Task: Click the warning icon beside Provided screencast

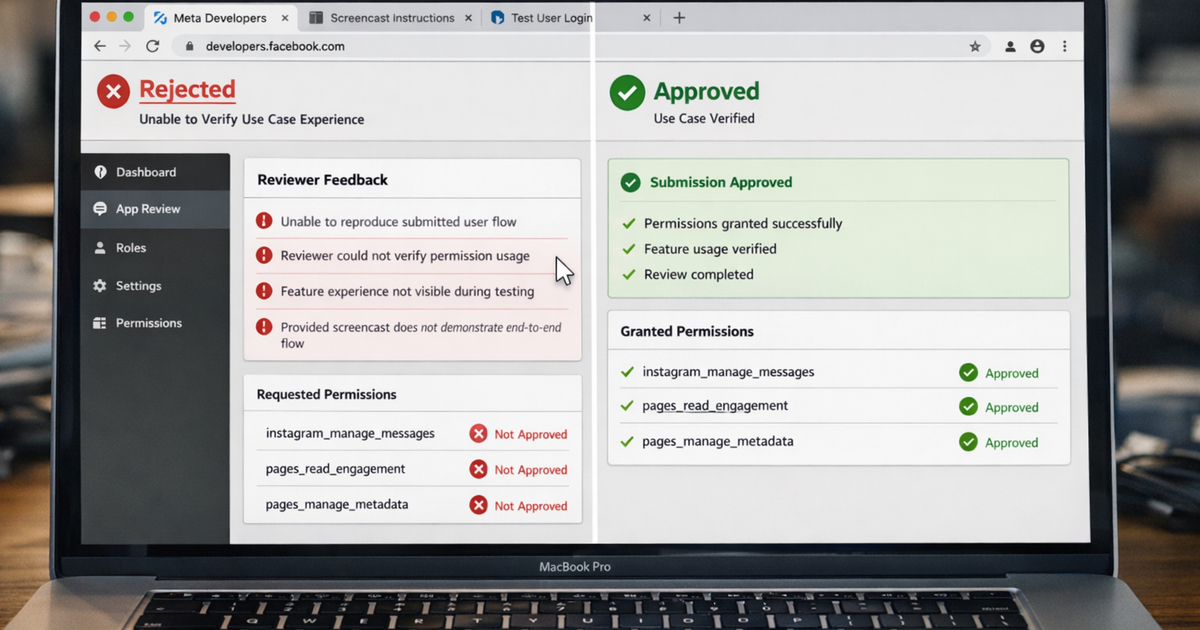Action: coord(264,326)
